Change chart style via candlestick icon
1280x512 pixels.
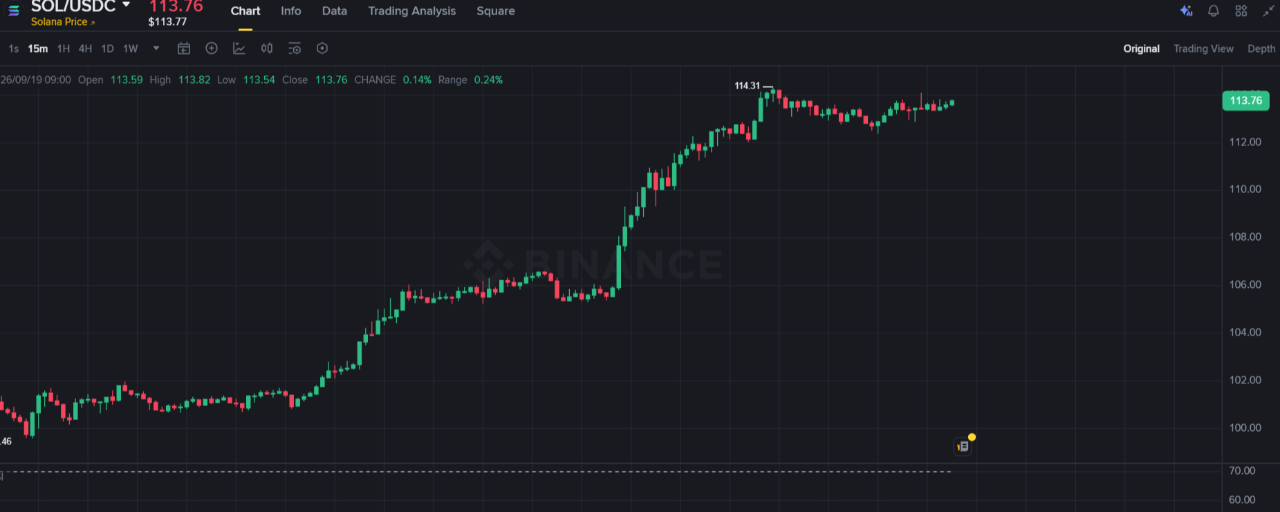[267, 48]
